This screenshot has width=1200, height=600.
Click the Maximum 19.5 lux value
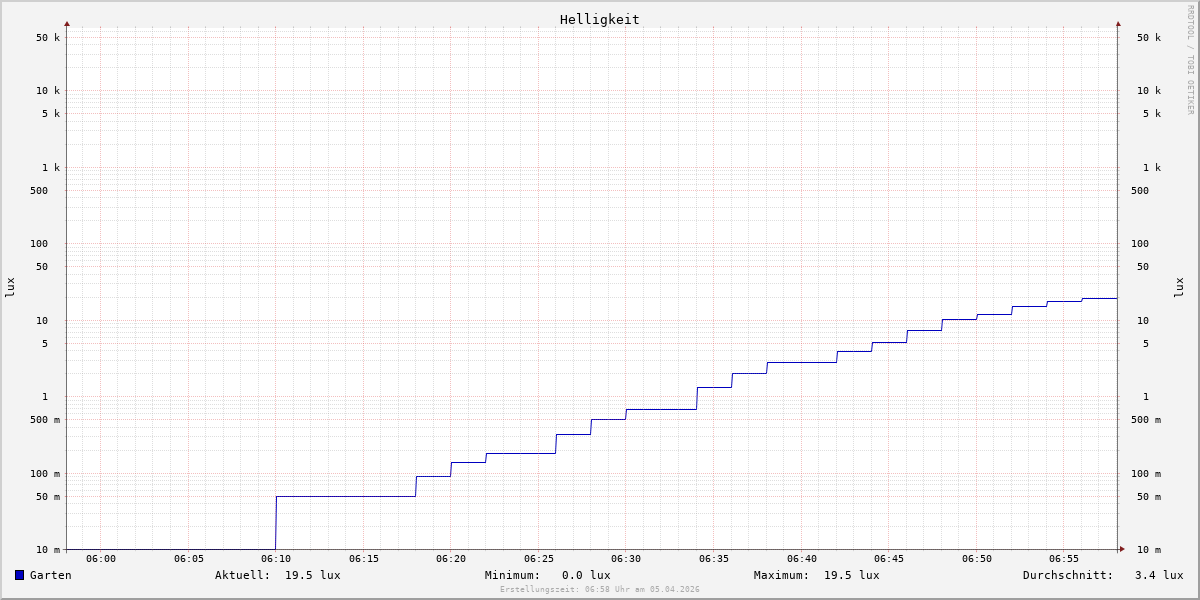(x=851, y=575)
